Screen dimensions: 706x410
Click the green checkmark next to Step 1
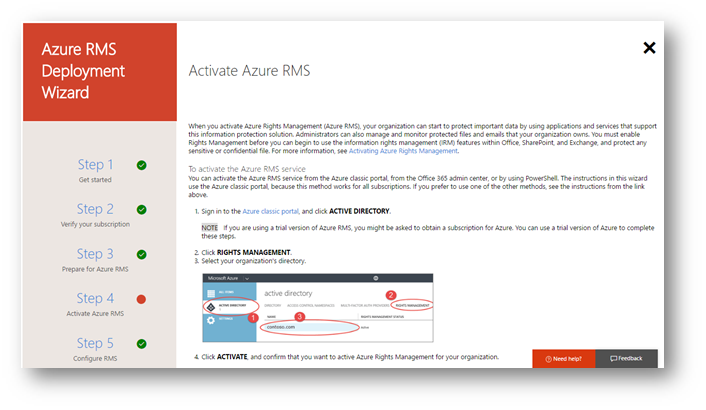coord(141,165)
